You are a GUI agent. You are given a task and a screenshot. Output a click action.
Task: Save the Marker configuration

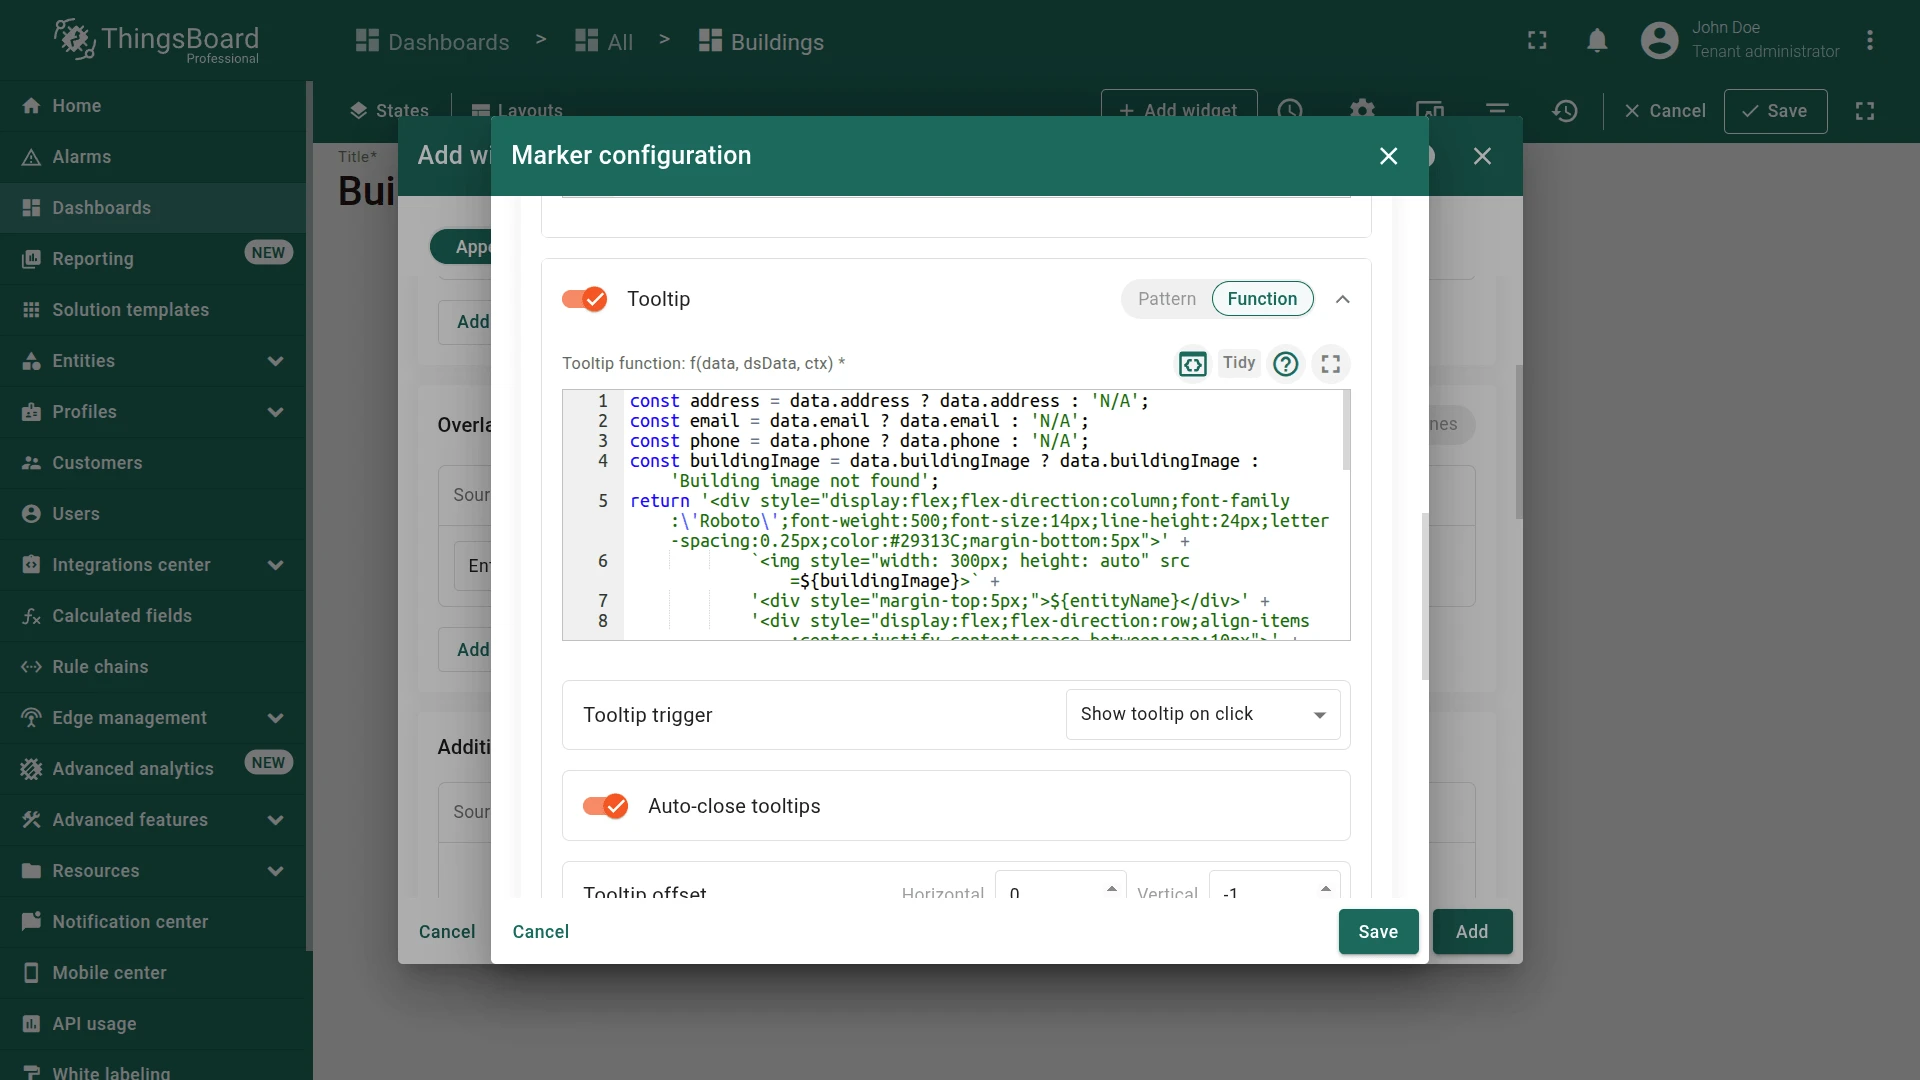1378,932
